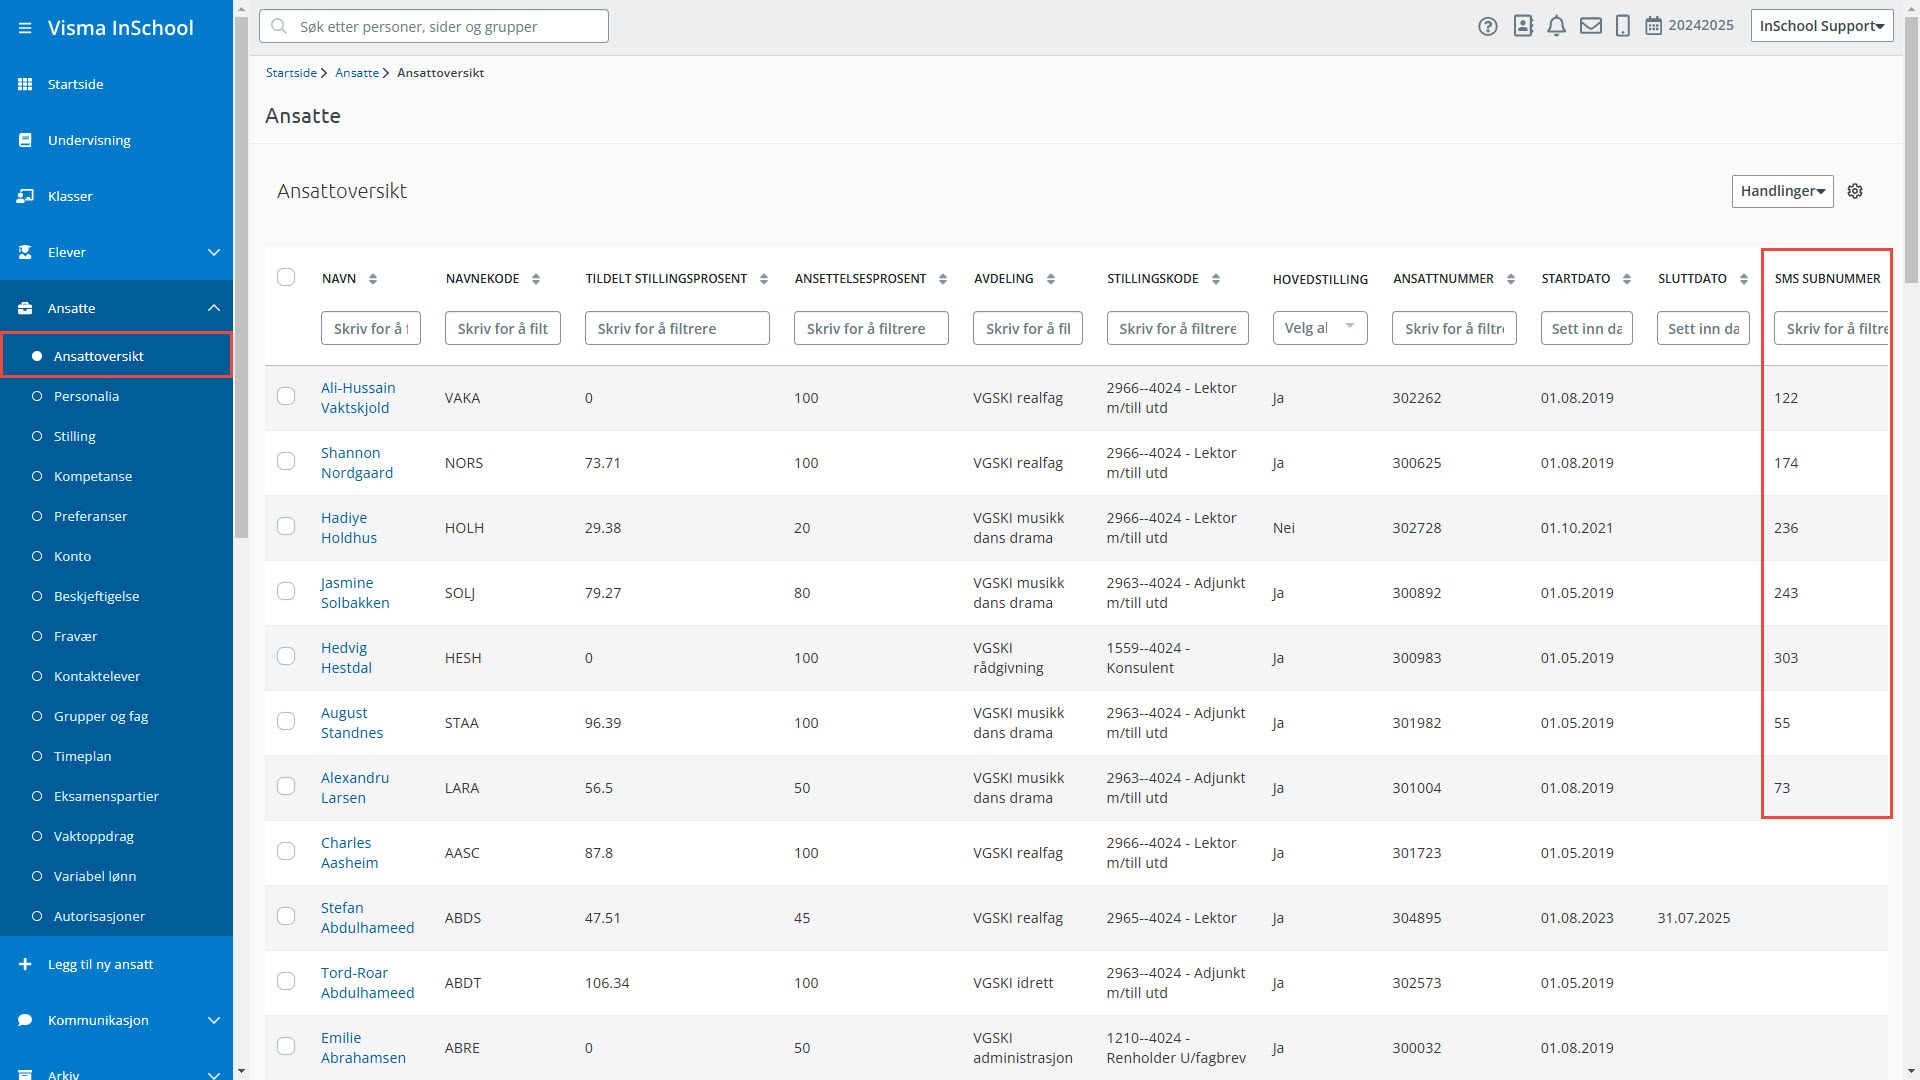Sort by ANSETTELSESPROSENT arrows
The height and width of the screenshot is (1080, 1920).
(x=943, y=279)
